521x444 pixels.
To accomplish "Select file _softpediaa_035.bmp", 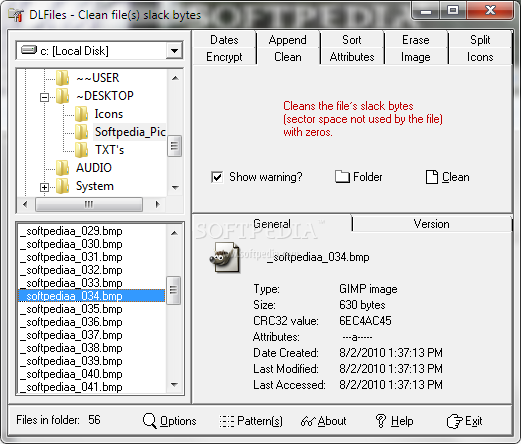I will point(92,309).
